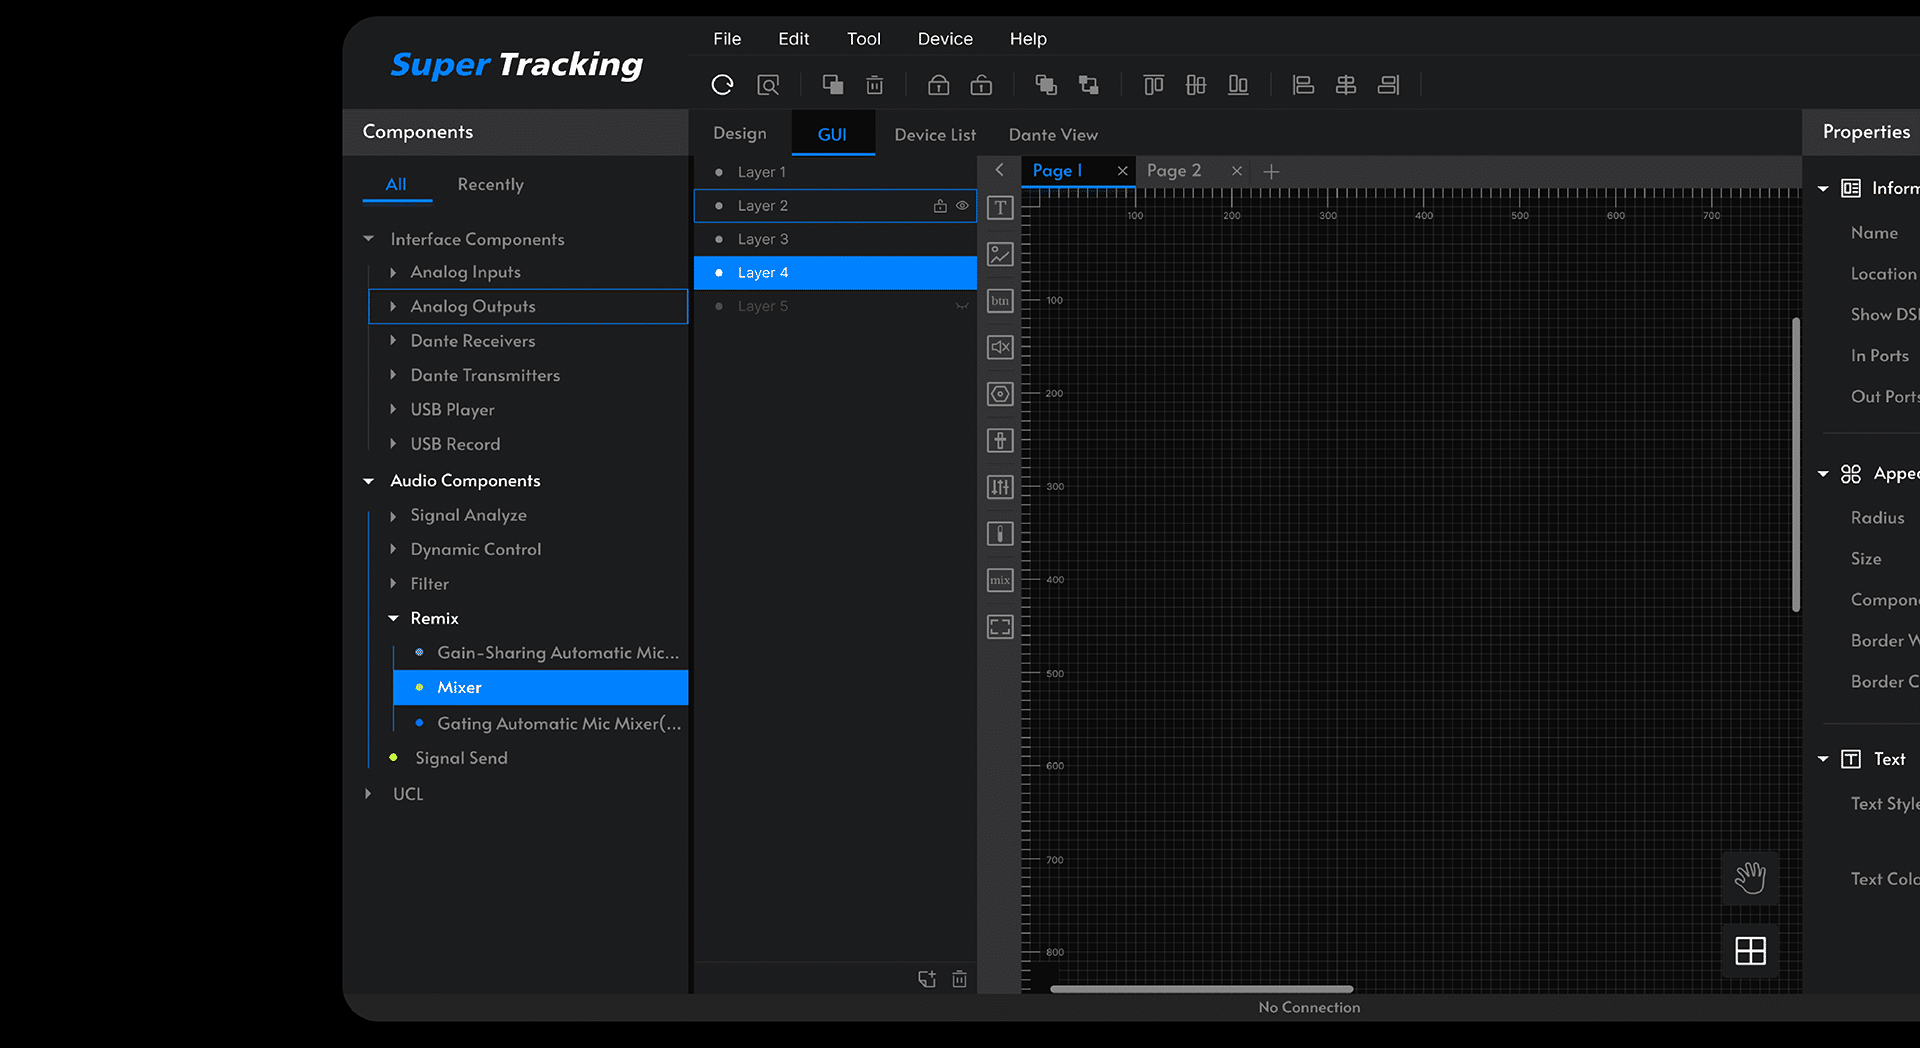Collapse the Remix group
The width and height of the screenshot is (1920, 1048).
click(x=393, y=619)
